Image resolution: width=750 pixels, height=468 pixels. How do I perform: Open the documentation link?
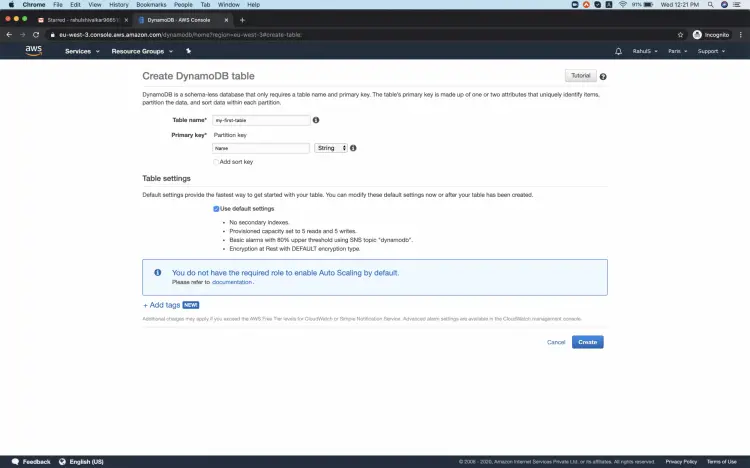[232, 282]
